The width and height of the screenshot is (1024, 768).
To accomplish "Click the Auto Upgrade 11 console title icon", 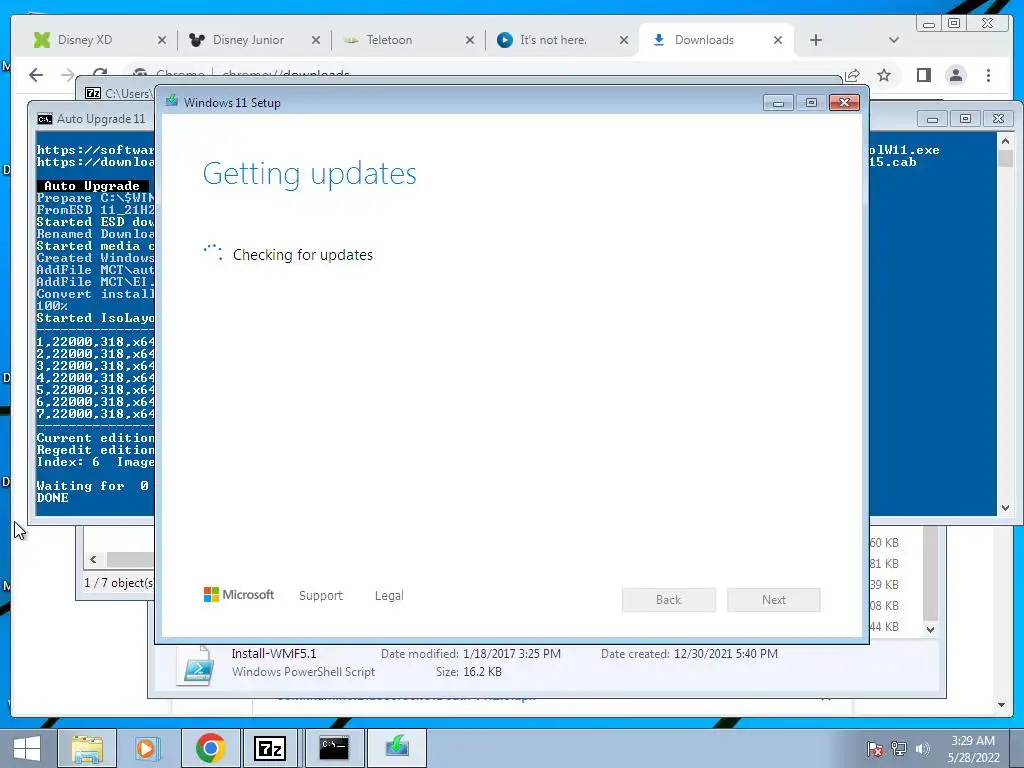I will [44, 119].
